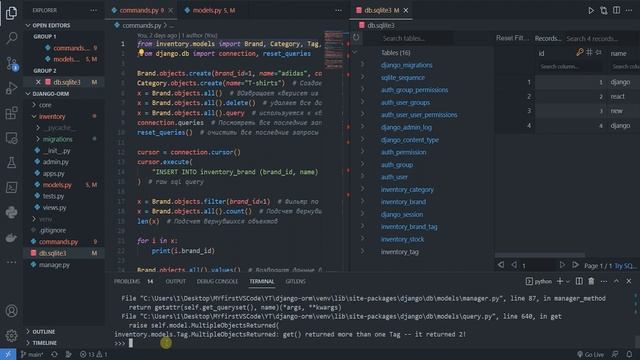Open the inventory_stock table

402,239
